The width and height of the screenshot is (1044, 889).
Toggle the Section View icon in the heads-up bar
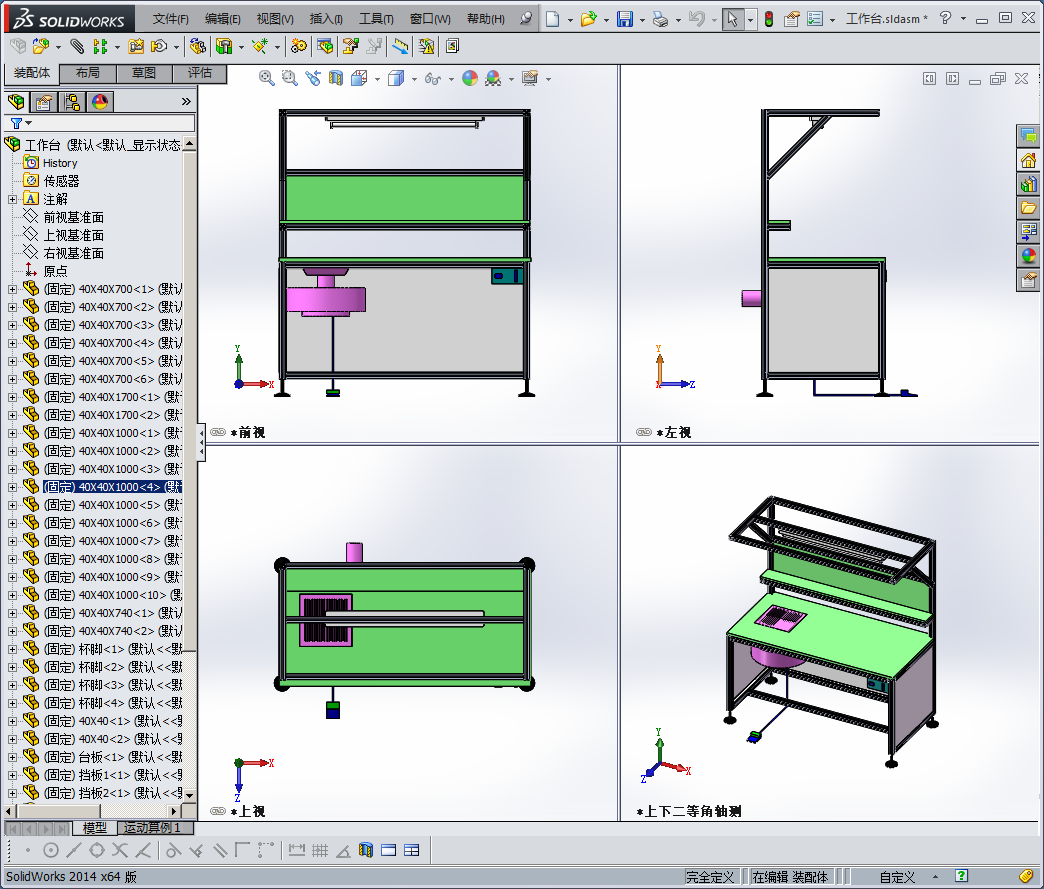336,78
